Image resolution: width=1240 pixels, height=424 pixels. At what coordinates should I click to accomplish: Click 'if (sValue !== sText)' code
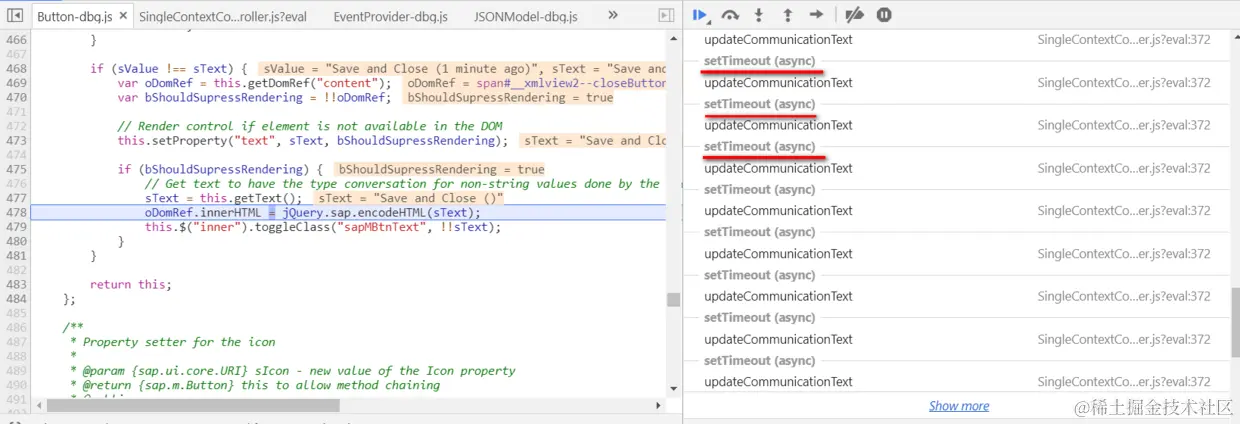[x=161, y=69]
